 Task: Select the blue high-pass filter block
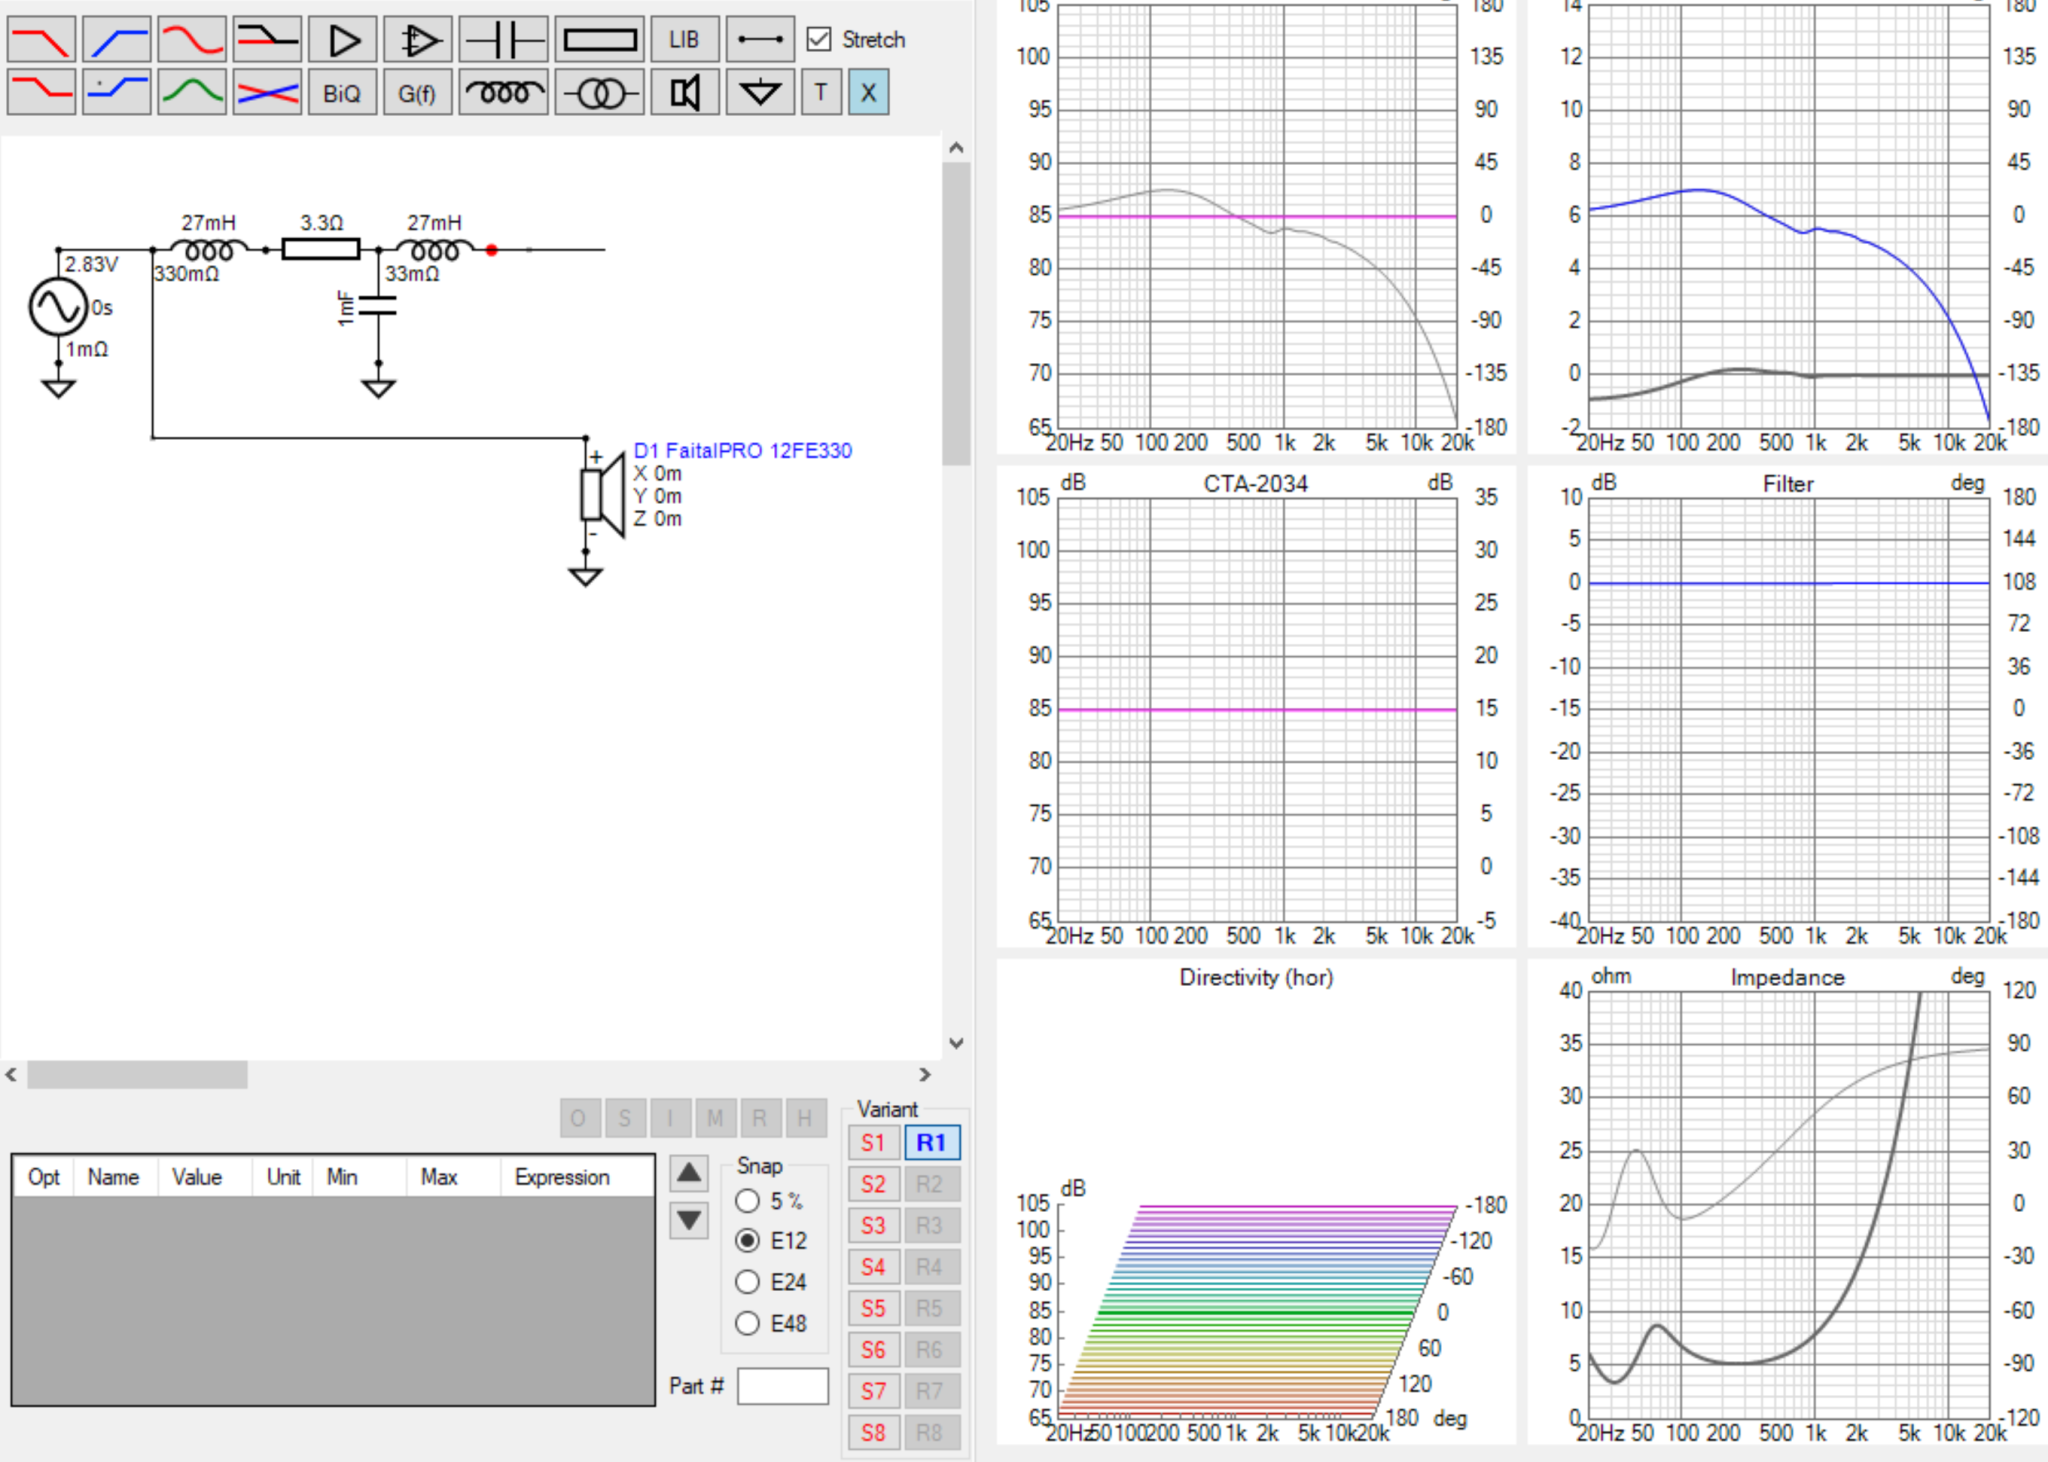coord(117,40)
